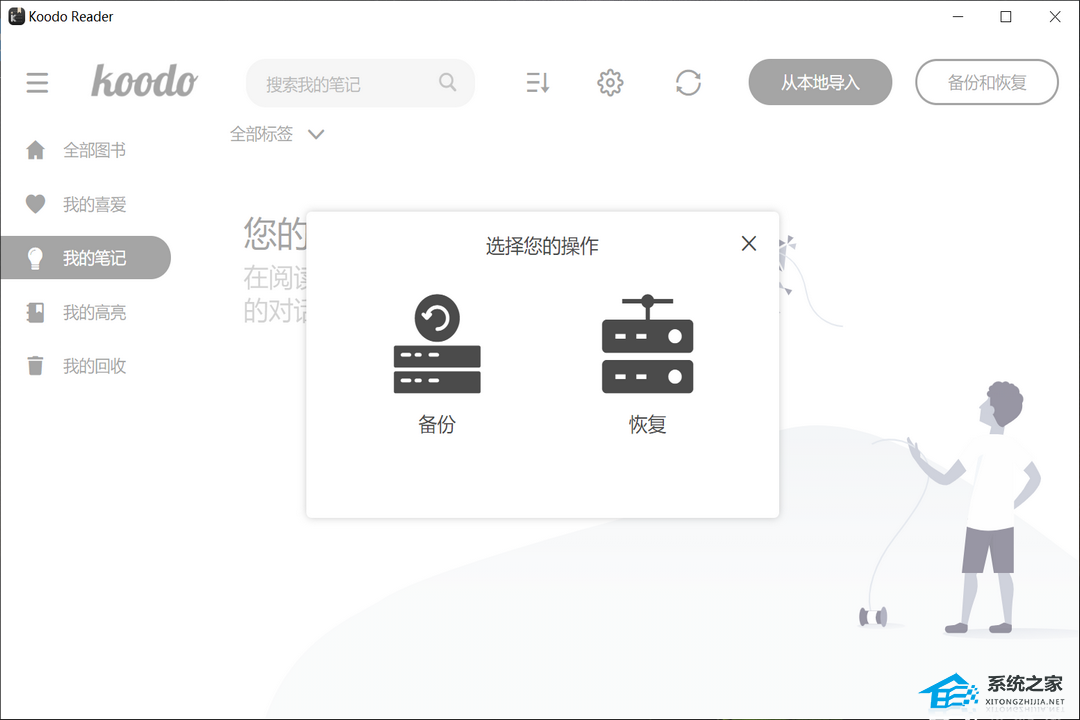Expand the 全部标签 chevron
Image resolution: width=1080 pixels, height=720 pixels.
point(316,134)
